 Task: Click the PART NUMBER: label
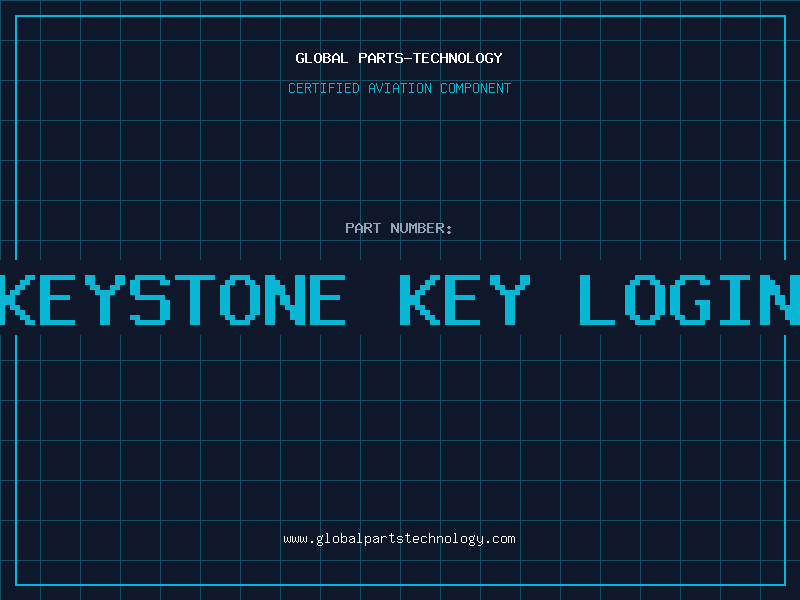point(399,228)
